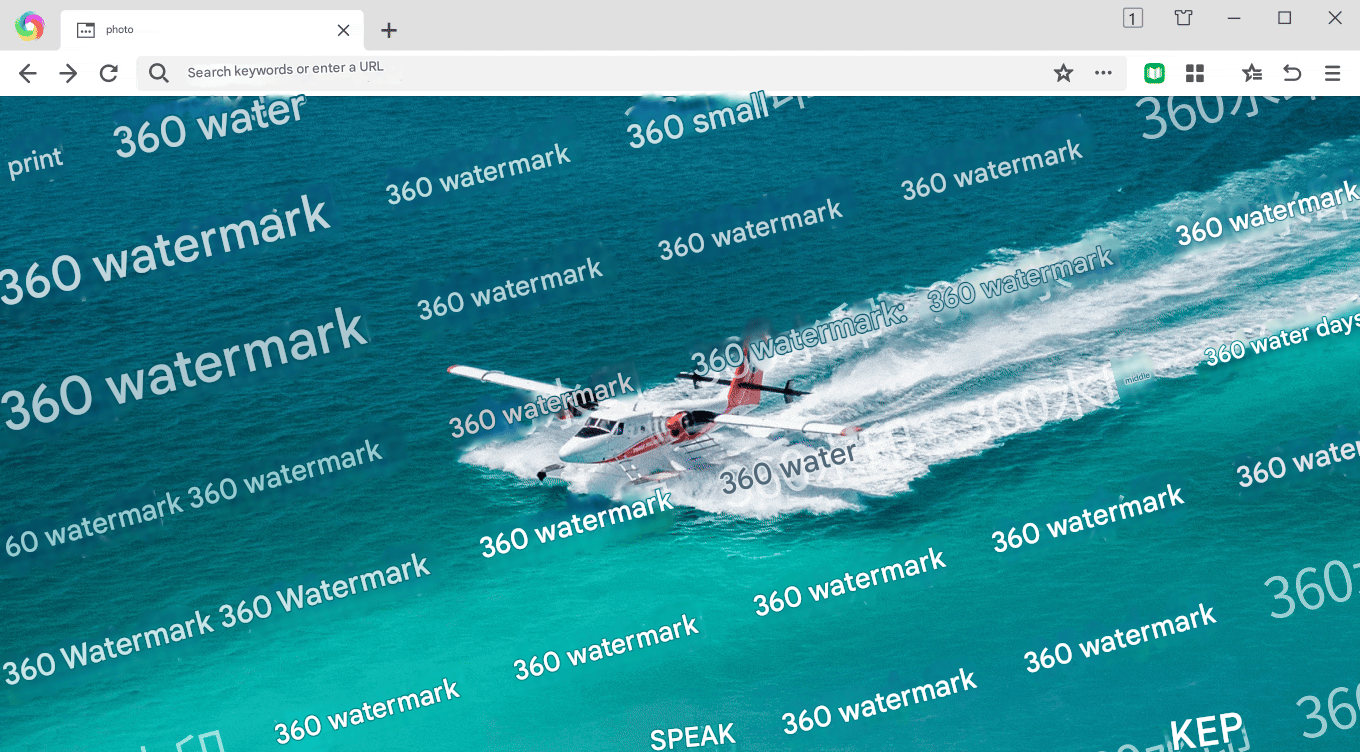Navigate back to the previous page

point(27,73)
